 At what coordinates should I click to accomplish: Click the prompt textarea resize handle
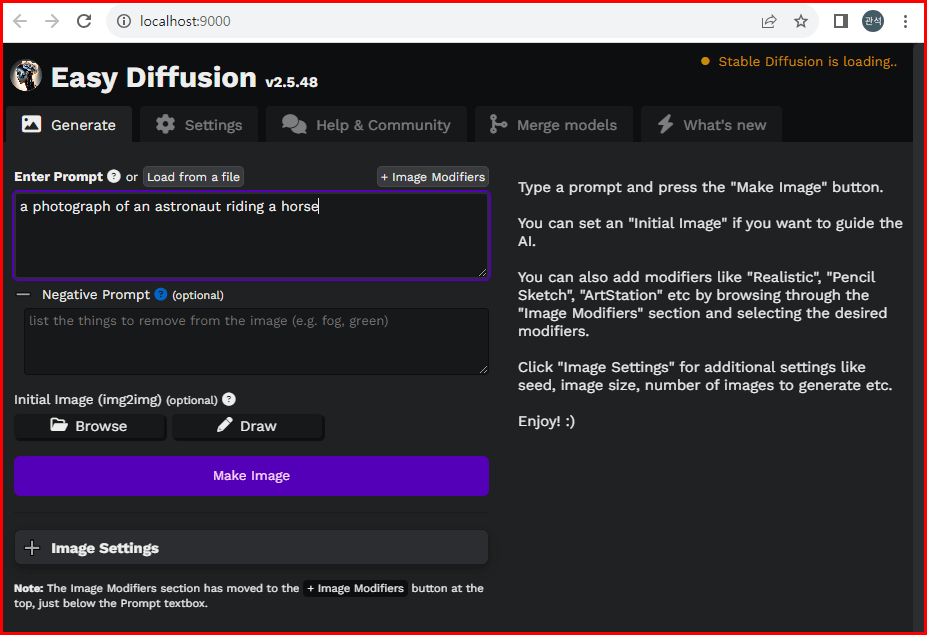pyautogui.click(x=482, y=272)
